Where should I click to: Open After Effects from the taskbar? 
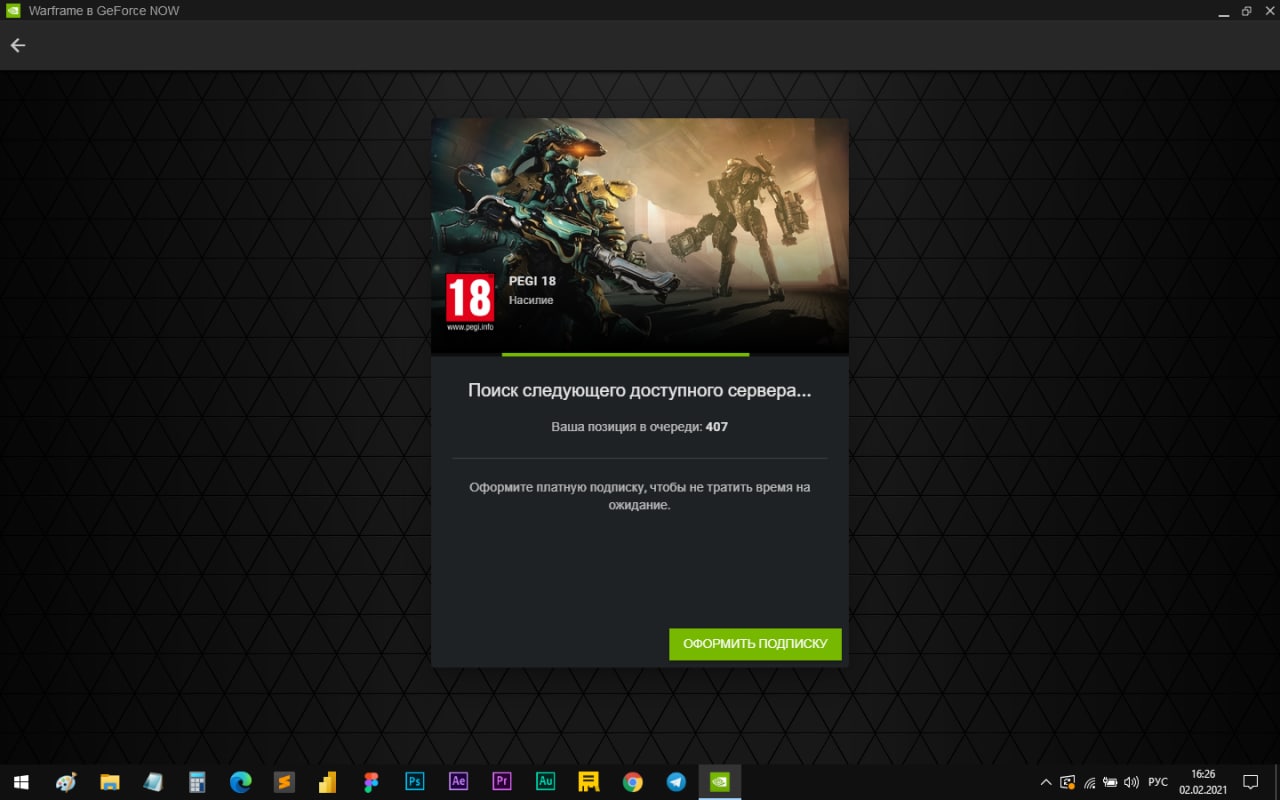458,782
